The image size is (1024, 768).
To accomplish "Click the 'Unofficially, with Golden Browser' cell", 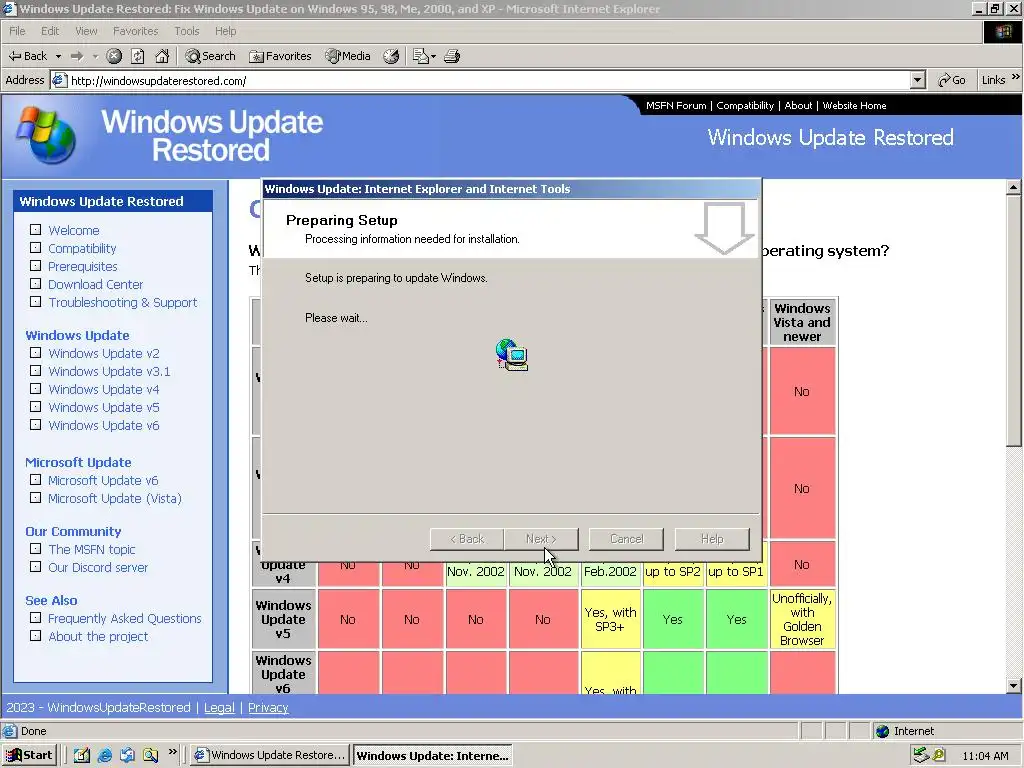I will pyautogui.click(x=802, y=619).
